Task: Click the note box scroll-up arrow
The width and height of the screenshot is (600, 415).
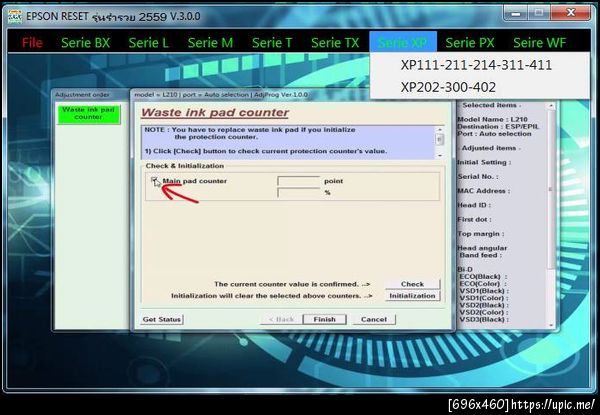Action: (x=440, y=130)
